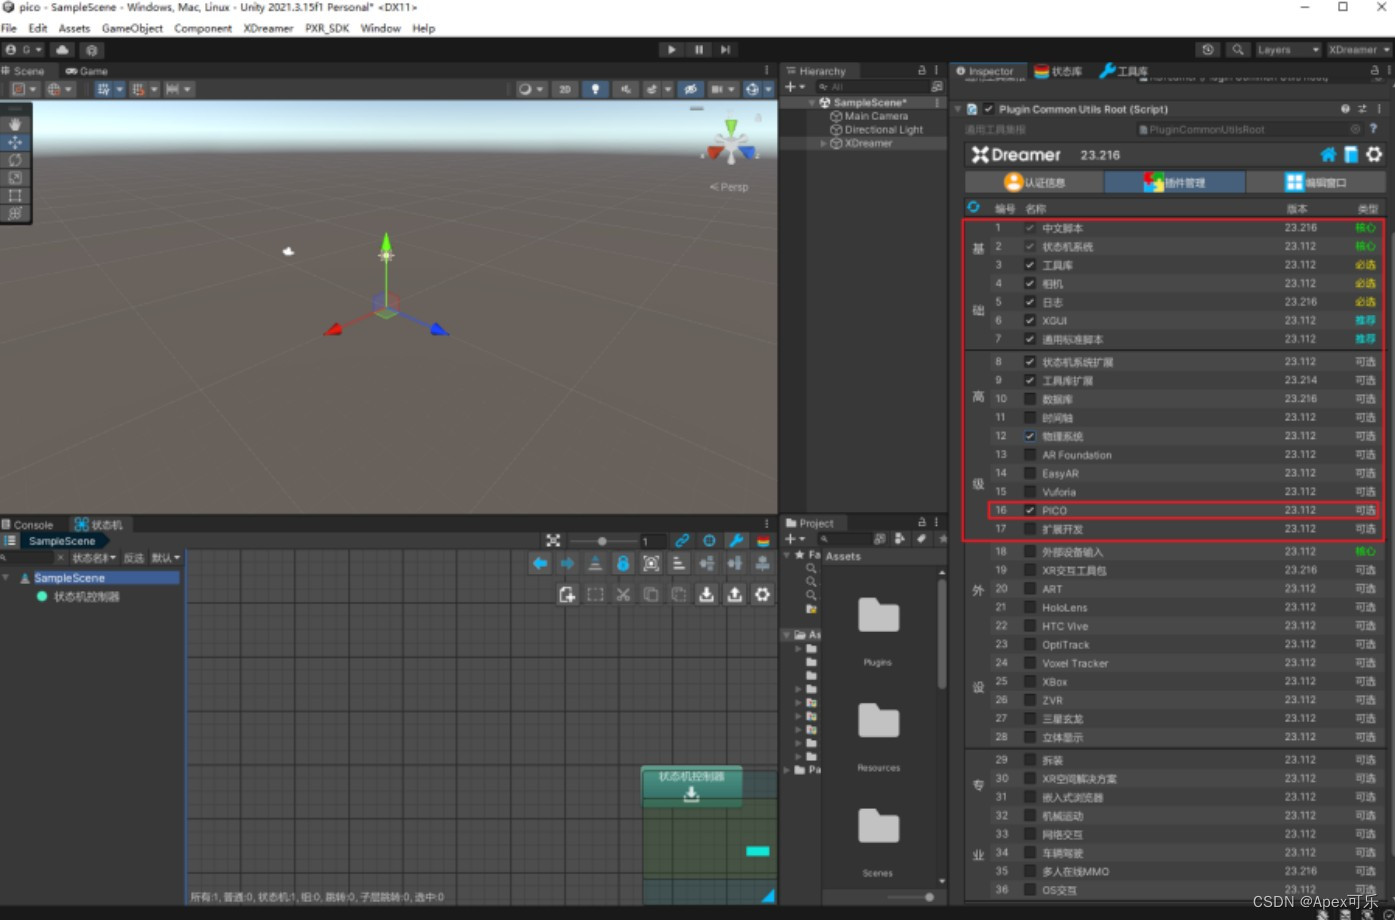Toggle the PICO plugin checkbox
Screen dimensions: 1395x920
(x=1030, y=510)
